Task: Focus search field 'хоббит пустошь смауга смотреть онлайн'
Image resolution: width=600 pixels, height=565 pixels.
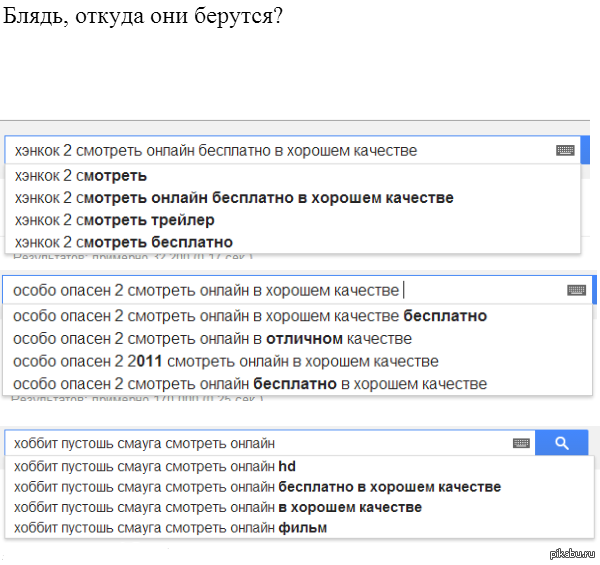Action: tap(270, 443)
